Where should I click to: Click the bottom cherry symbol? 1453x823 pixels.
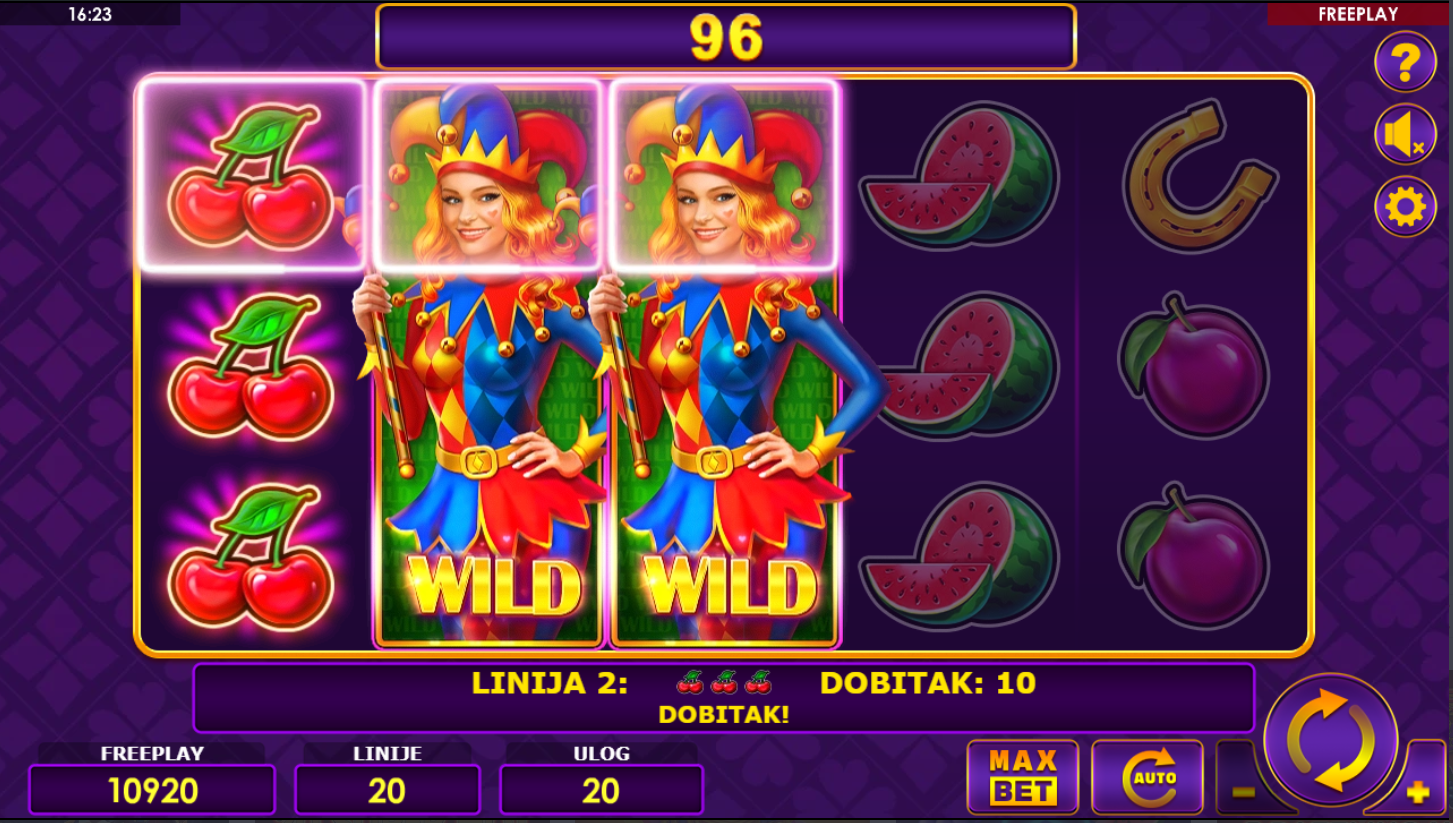click(x=250, y=556)
